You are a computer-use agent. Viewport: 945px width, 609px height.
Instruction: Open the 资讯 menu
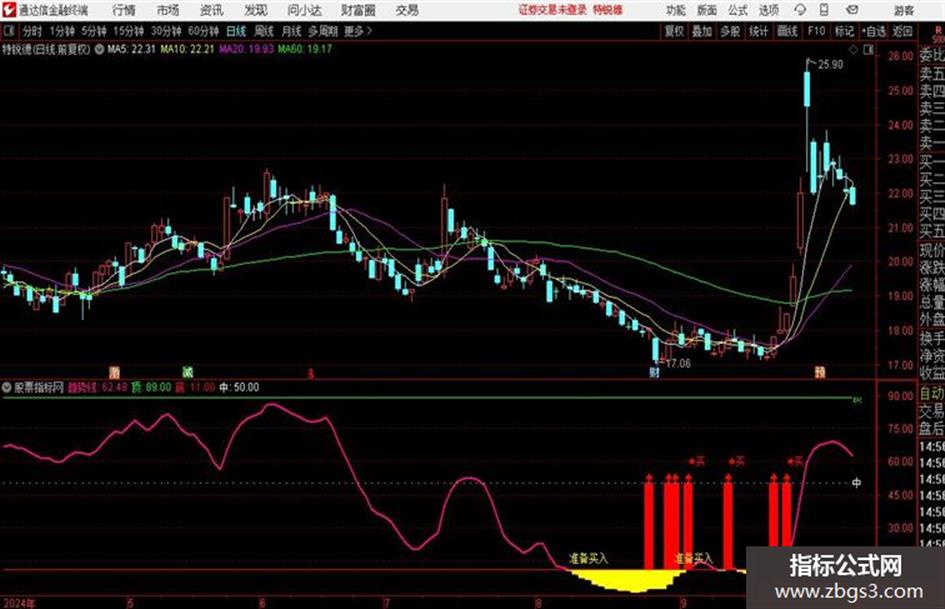[x=212, y=10]
